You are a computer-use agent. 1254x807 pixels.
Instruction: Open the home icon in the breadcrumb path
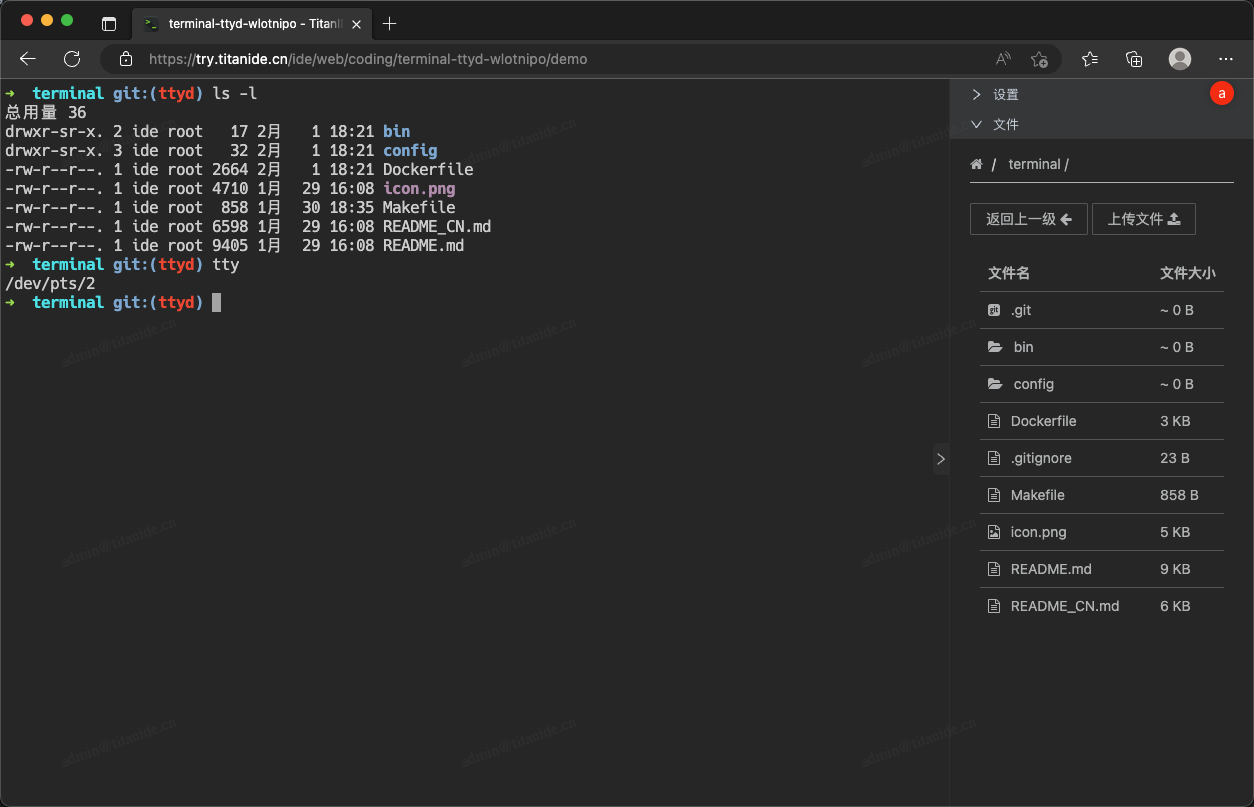pyautogui.click(x=975, y=163)
